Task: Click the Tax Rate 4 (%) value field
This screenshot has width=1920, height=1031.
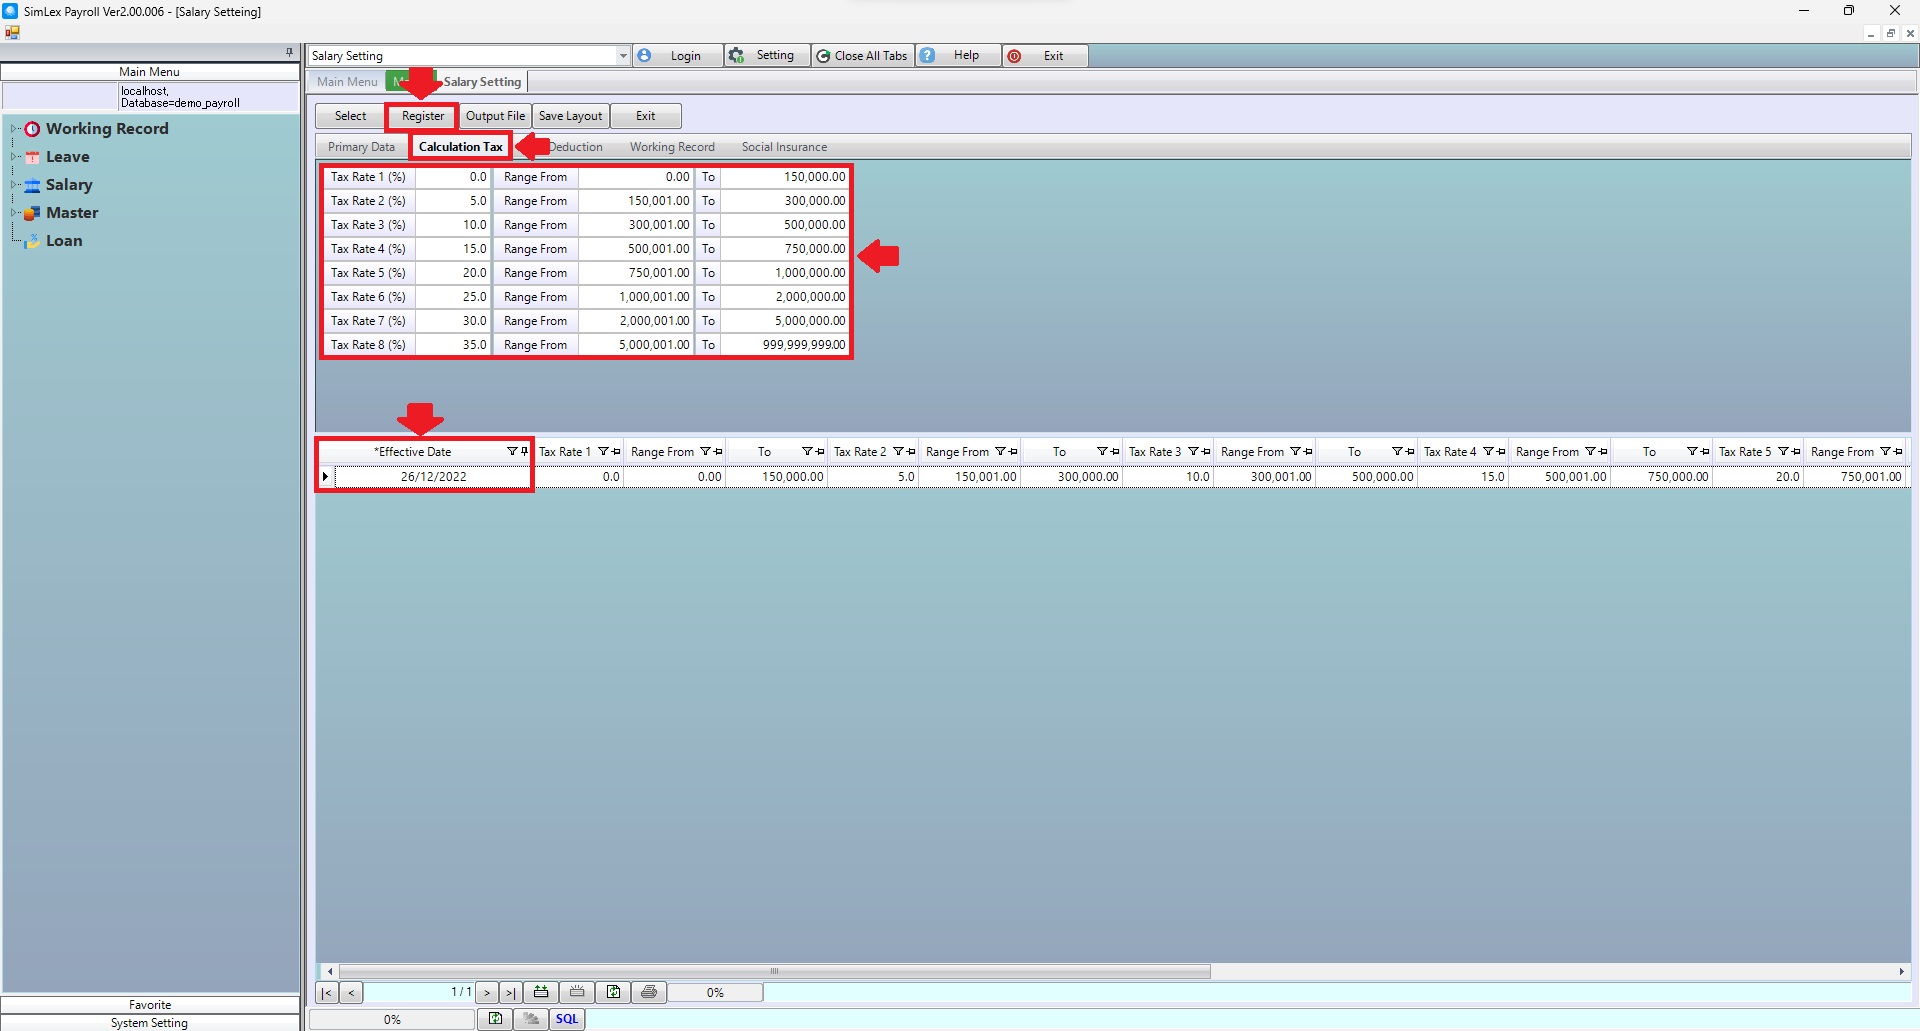Action: click(x=453, y=249)
